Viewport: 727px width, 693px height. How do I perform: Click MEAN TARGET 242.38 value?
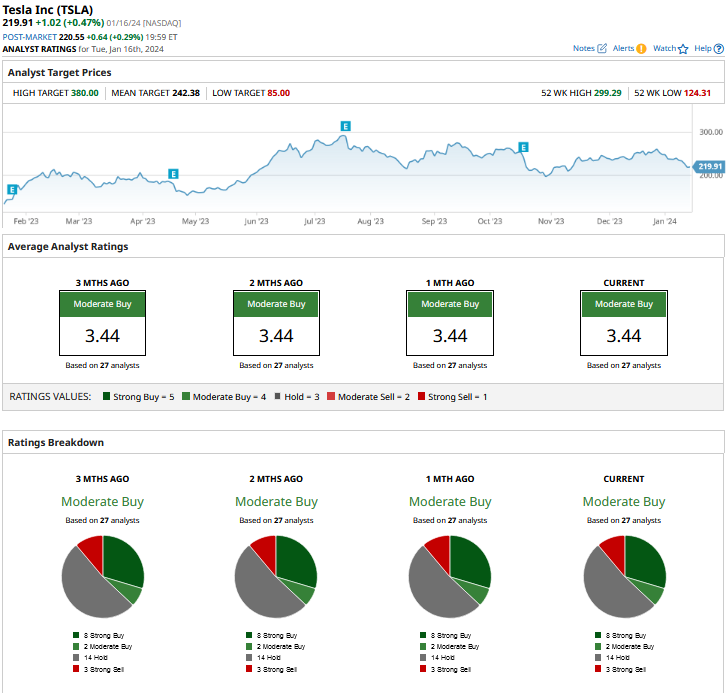click(186, 93)
